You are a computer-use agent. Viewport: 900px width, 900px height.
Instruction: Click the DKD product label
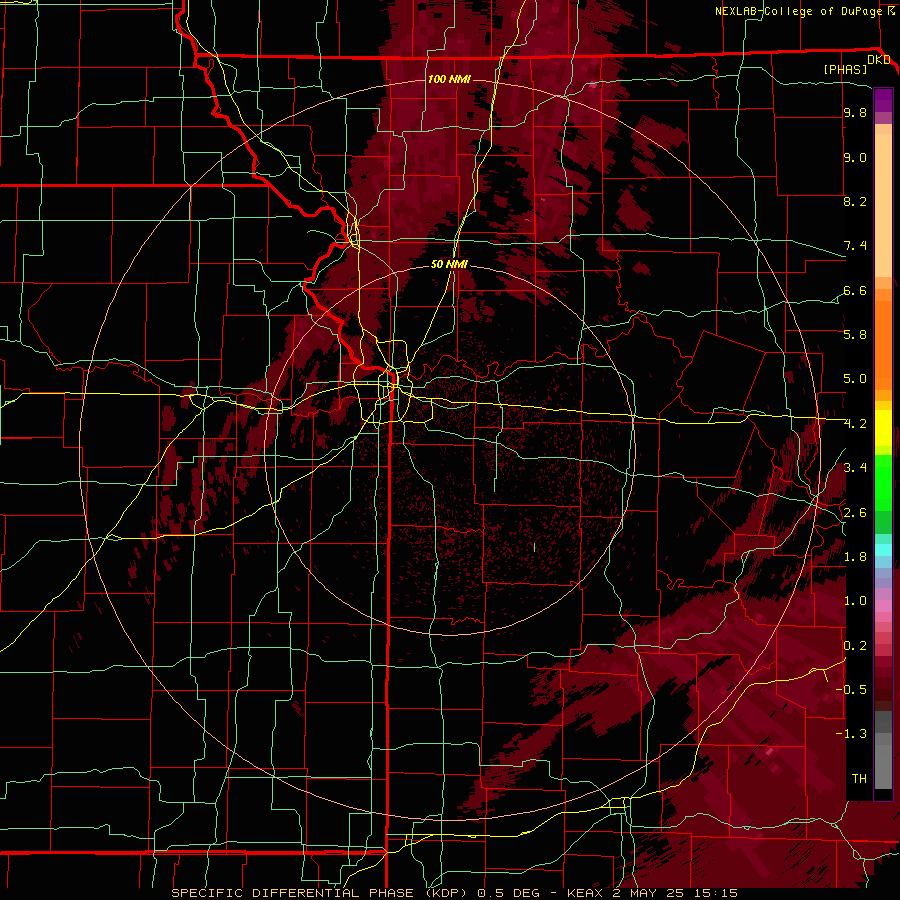tap(878, 59)
